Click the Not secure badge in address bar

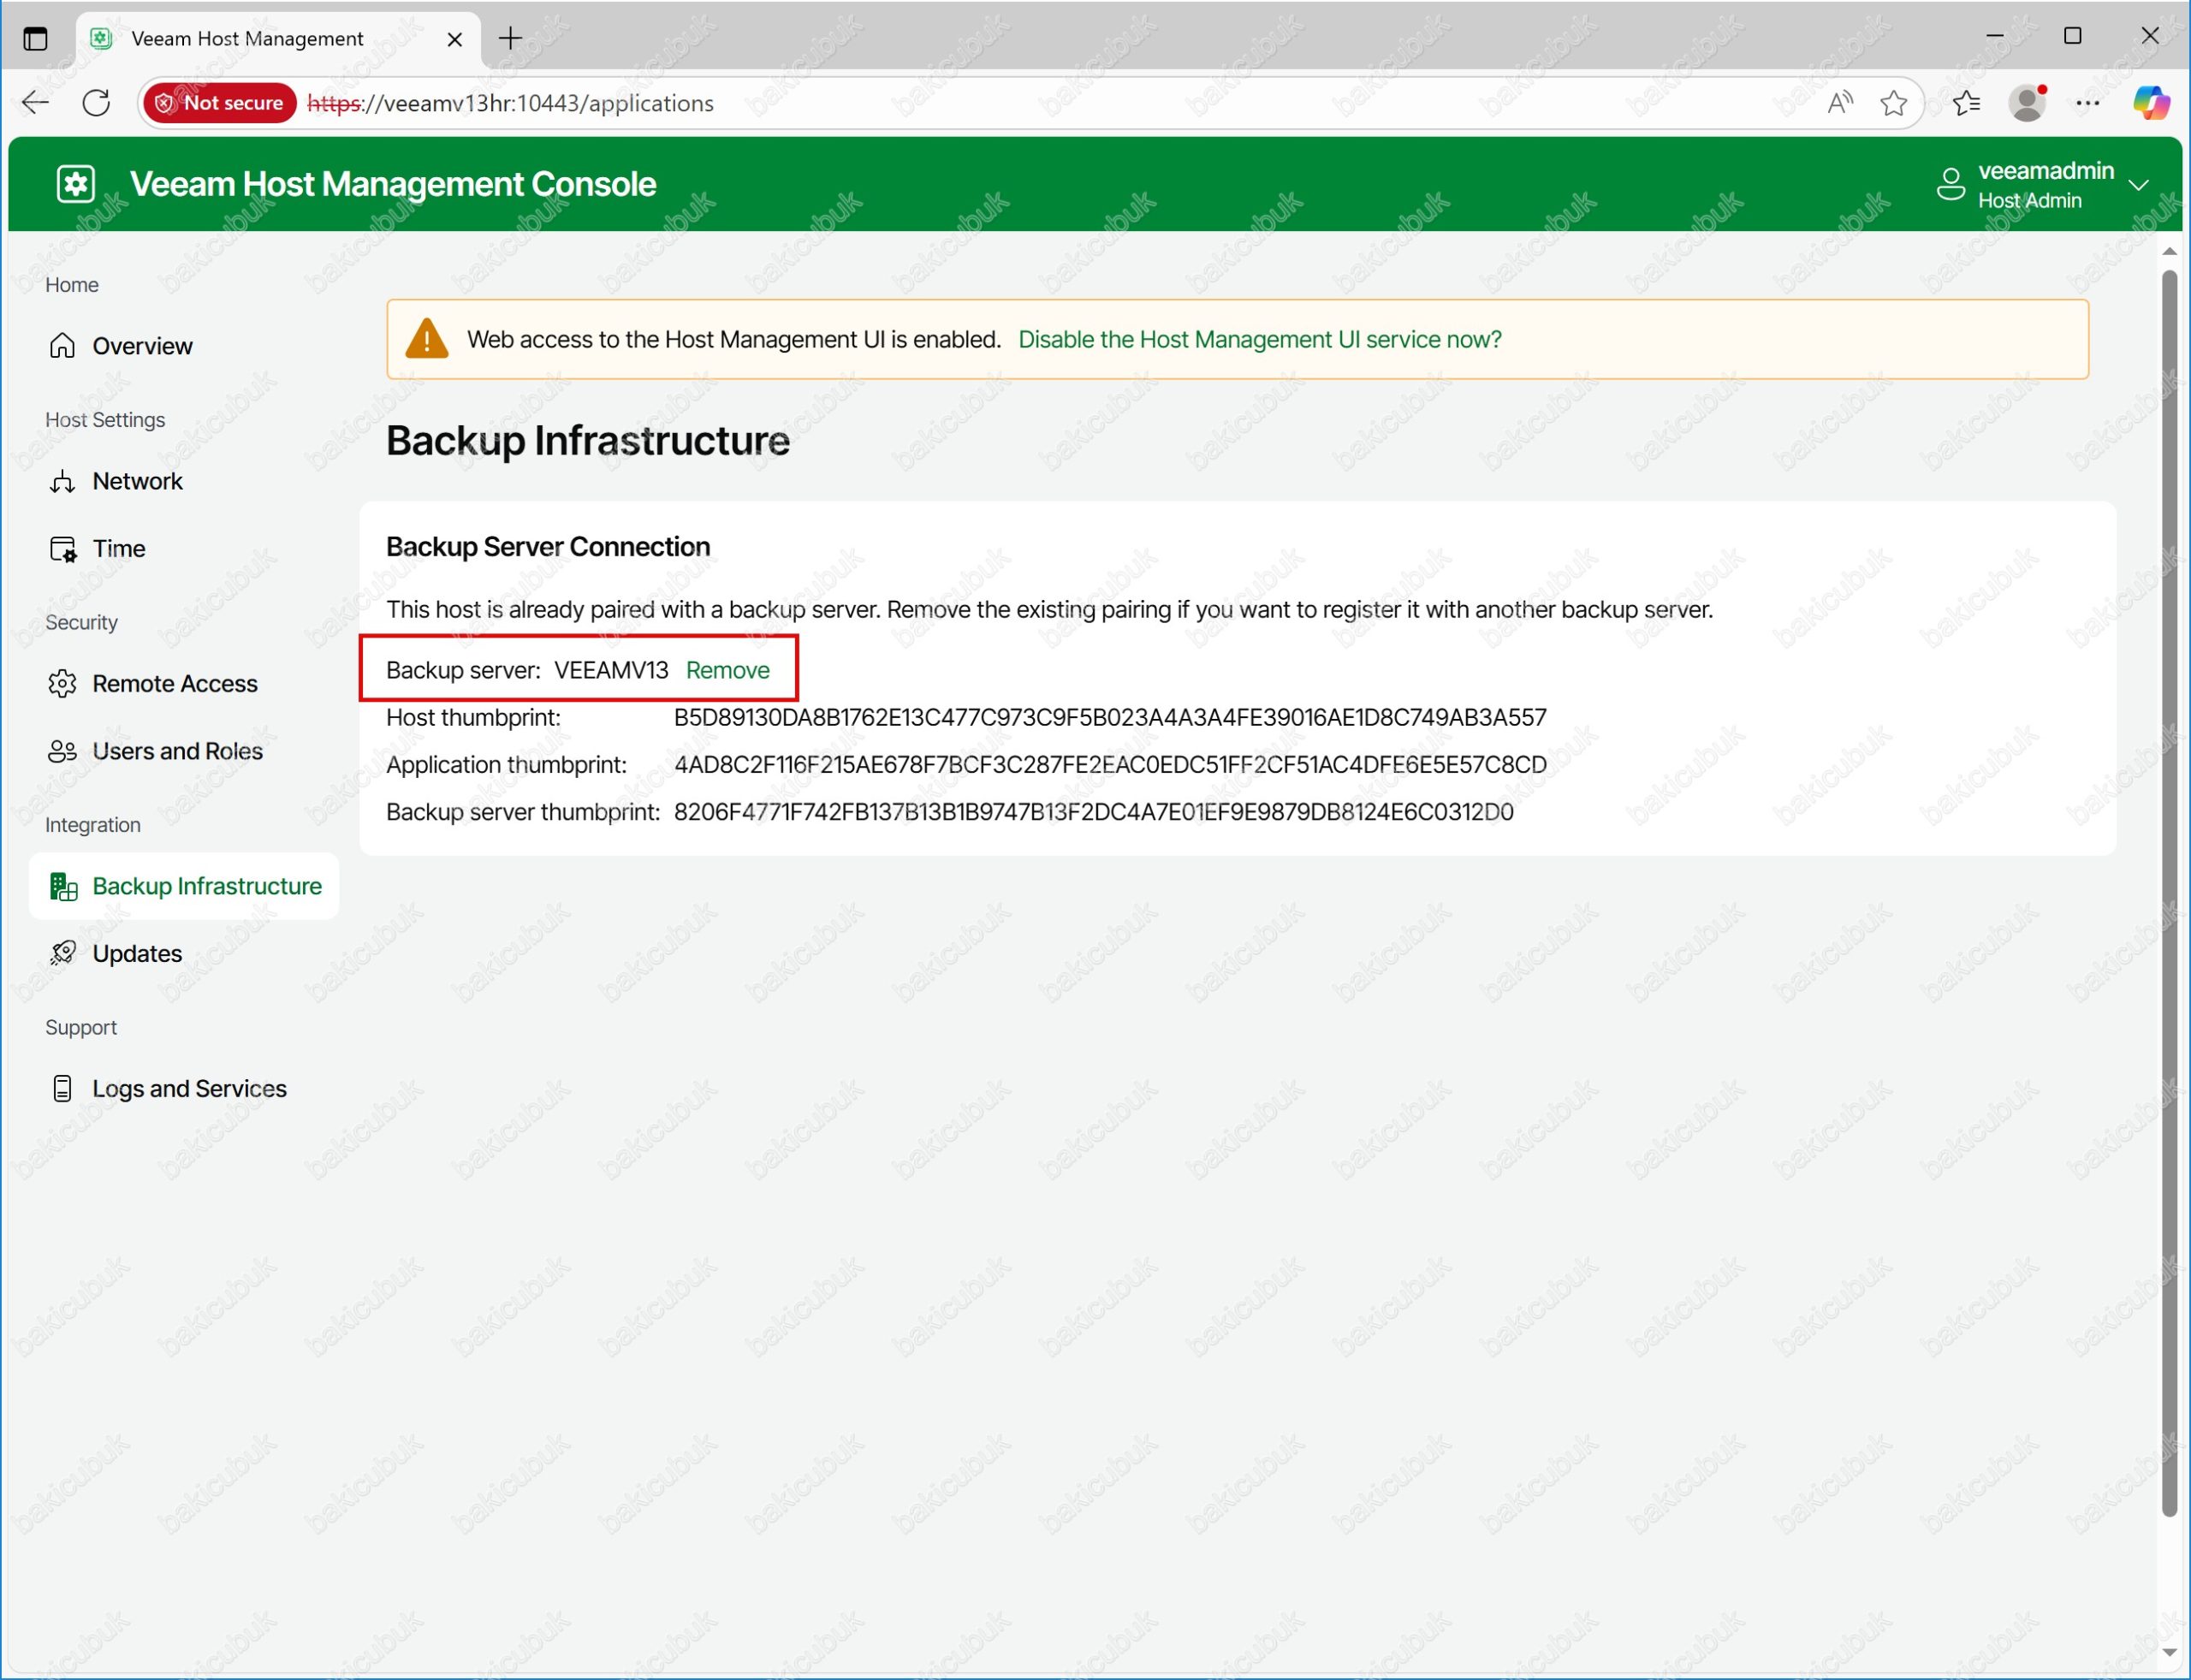click(x=220, y=103)
